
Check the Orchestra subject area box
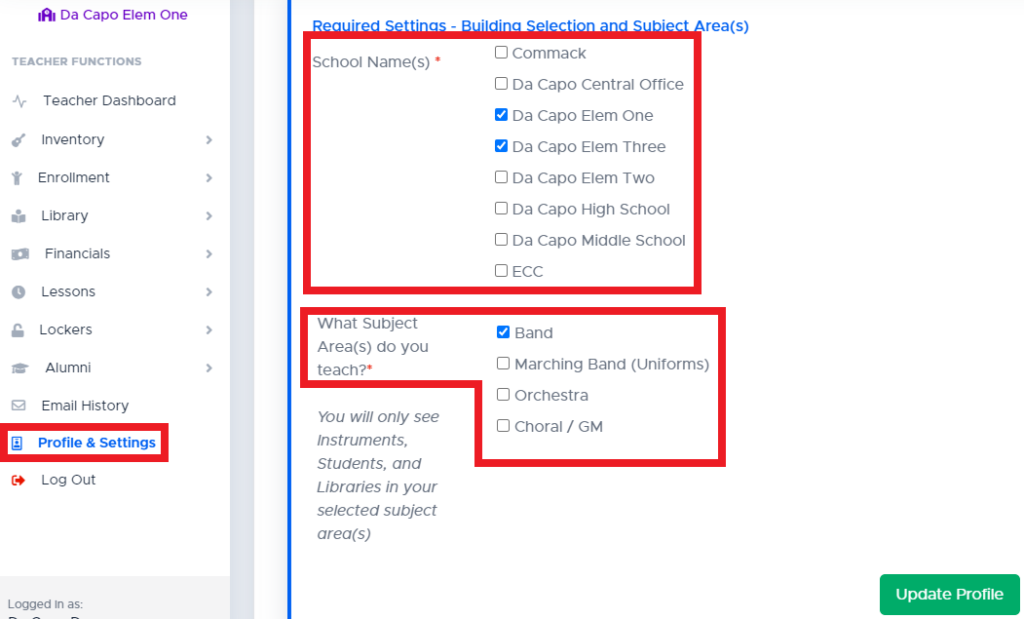[x=503, y=395]
